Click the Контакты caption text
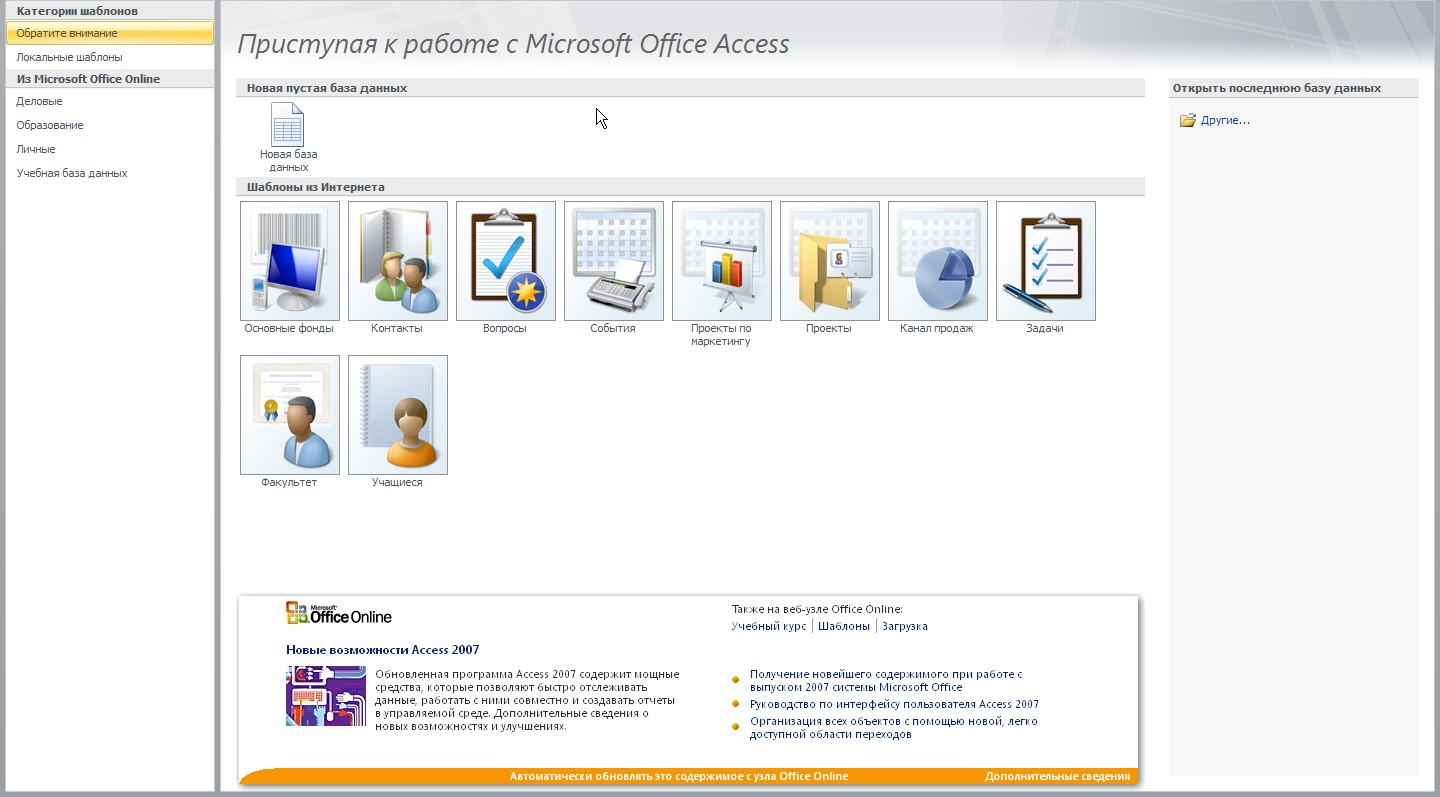This screenshot has height=797, width=1440. pos(397,328)
